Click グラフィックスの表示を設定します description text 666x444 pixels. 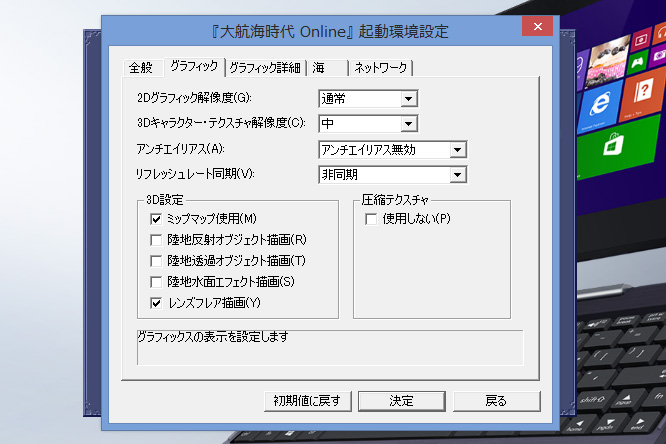coord(213,337)
